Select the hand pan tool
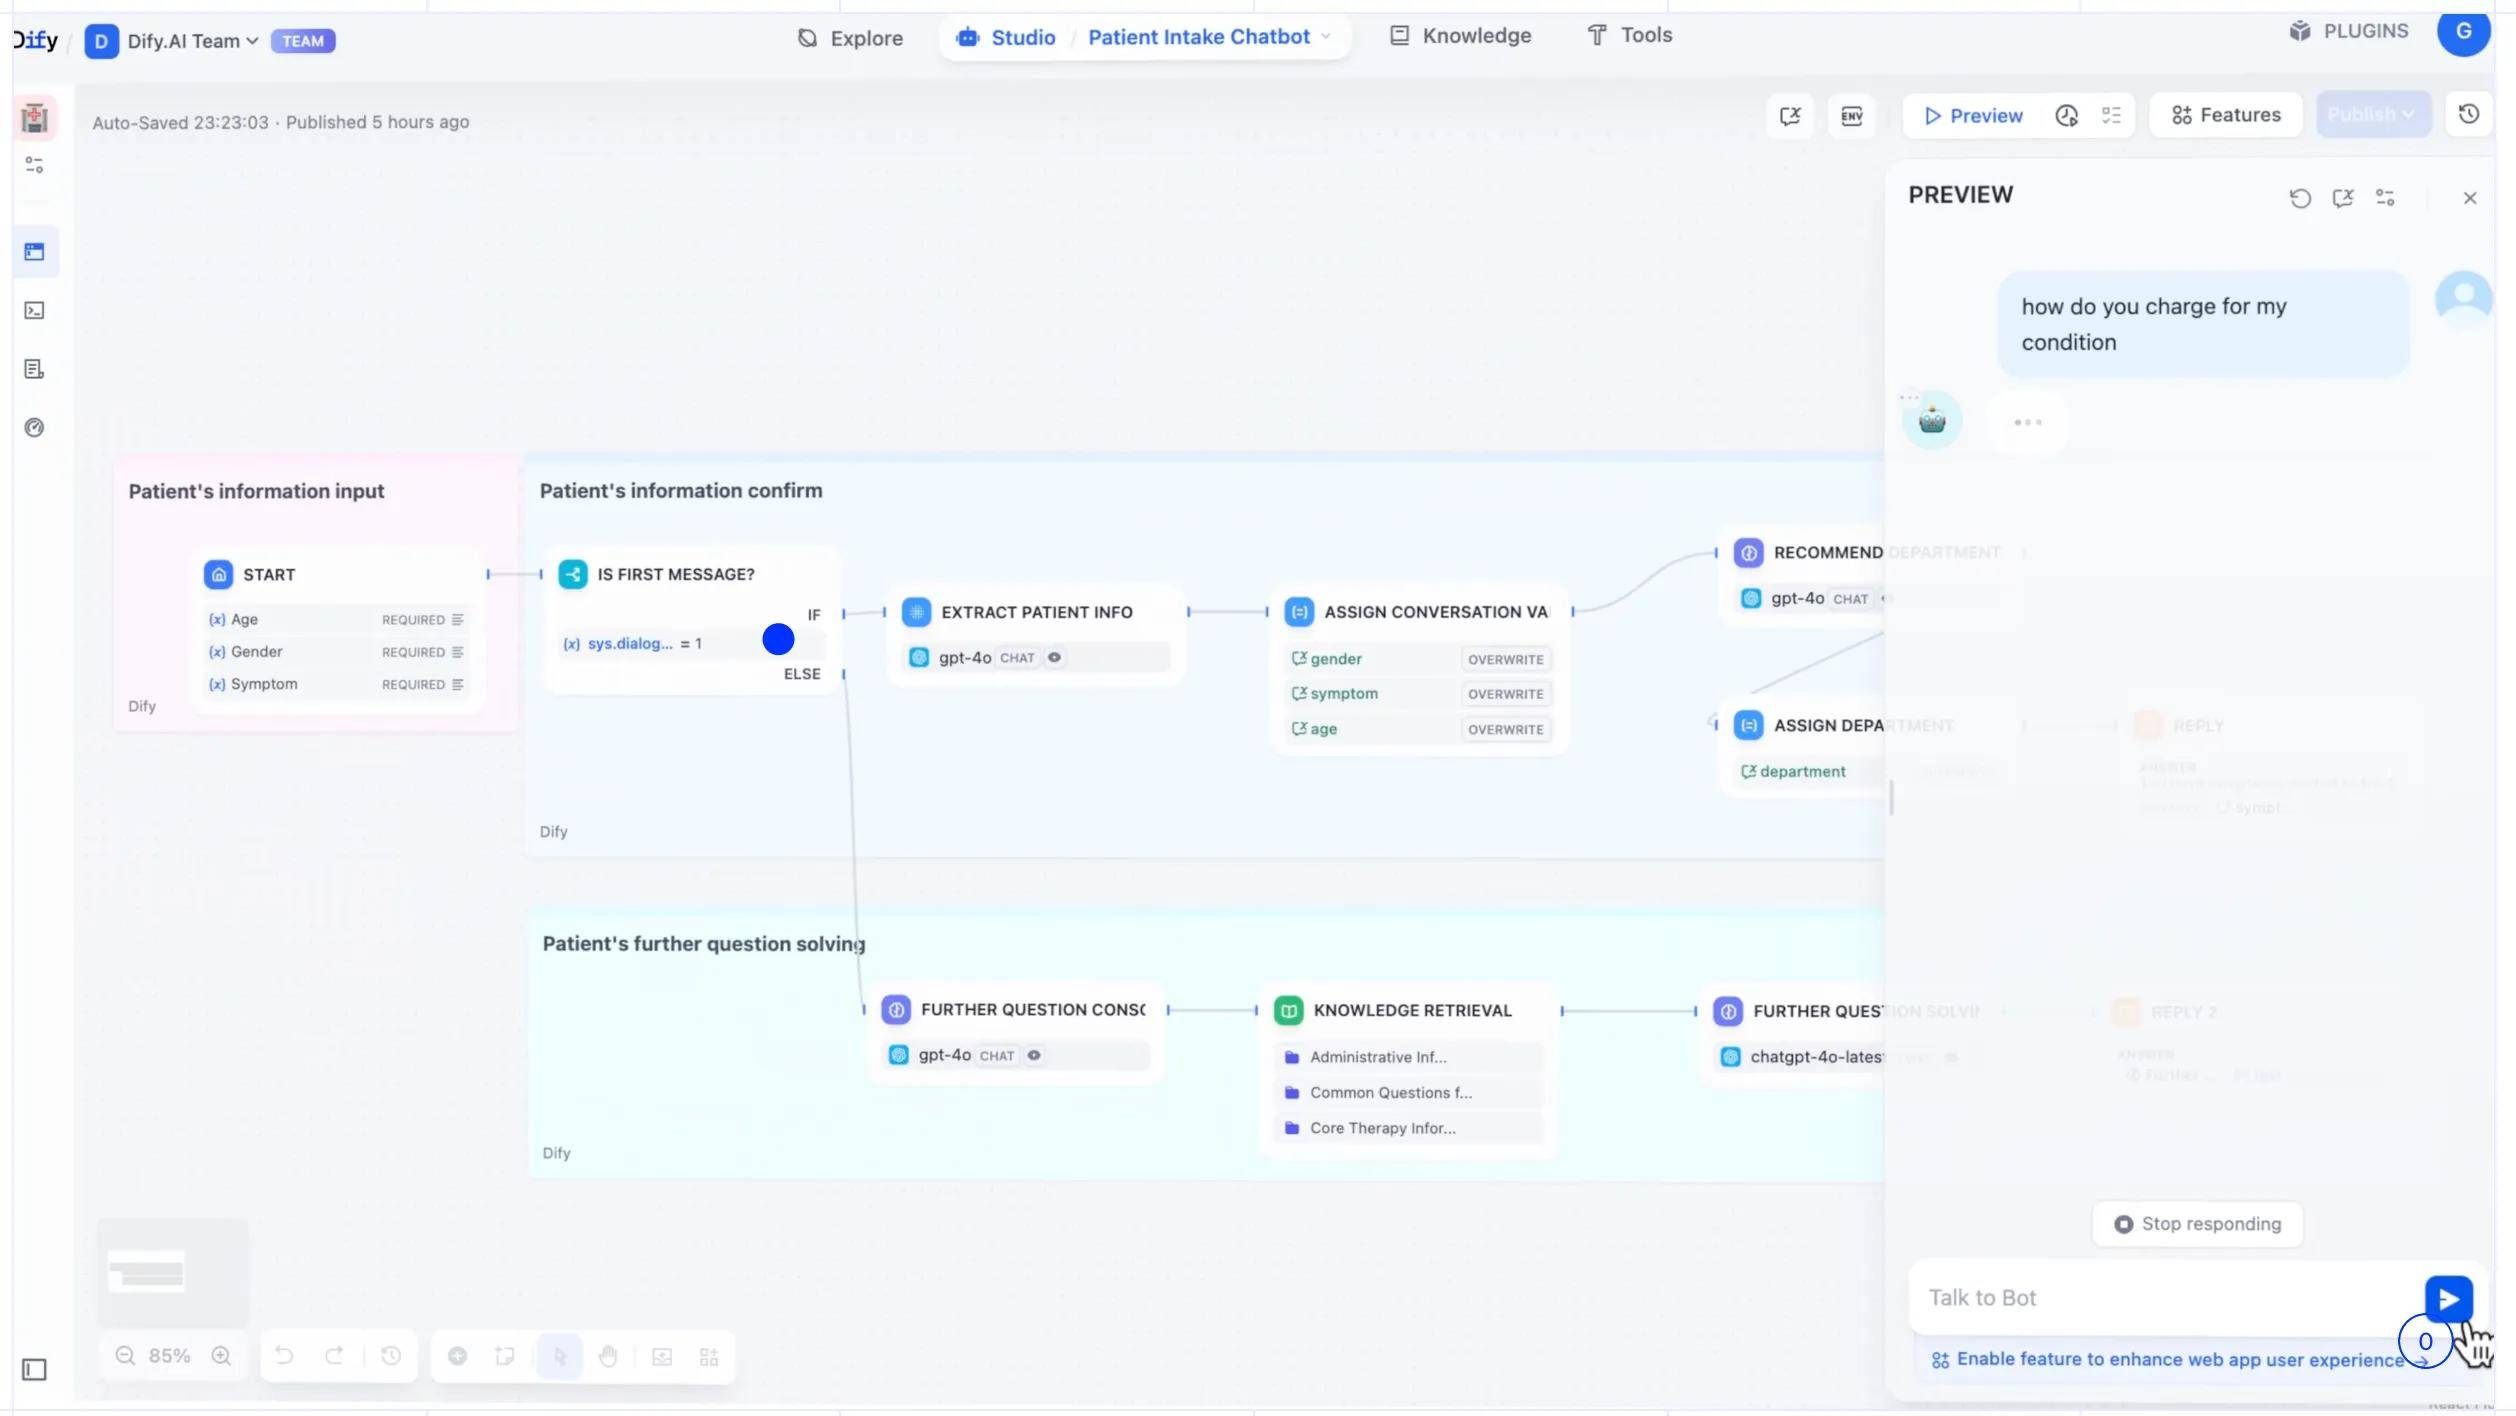Image resolution: width=2516 pixels, height=1416 pixels. tap(608, 1357)
